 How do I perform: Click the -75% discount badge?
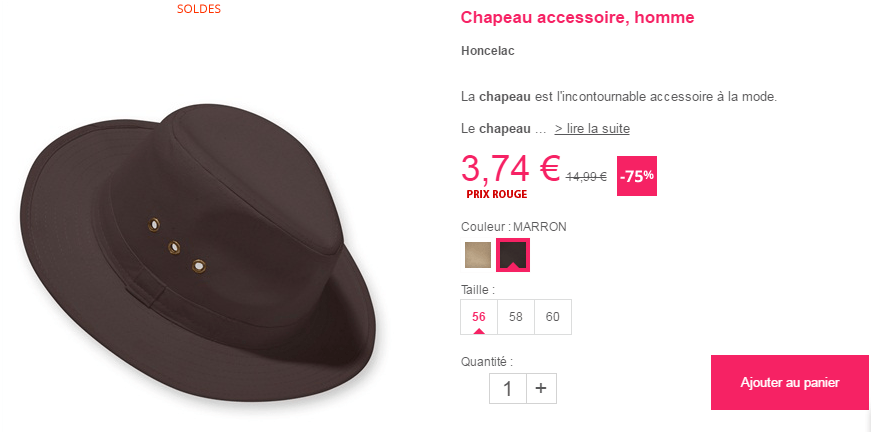tap(637, 176)
